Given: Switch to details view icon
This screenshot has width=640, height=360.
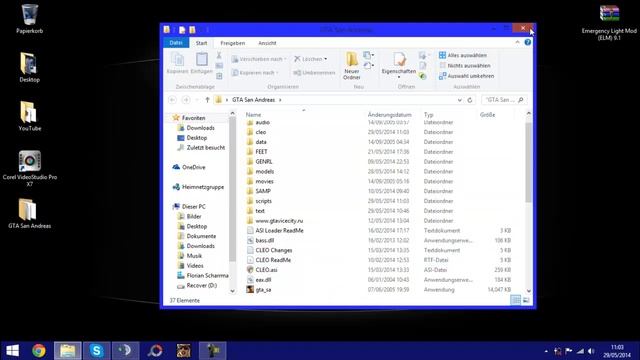Looking at the screenshot, I should [516, 300].
